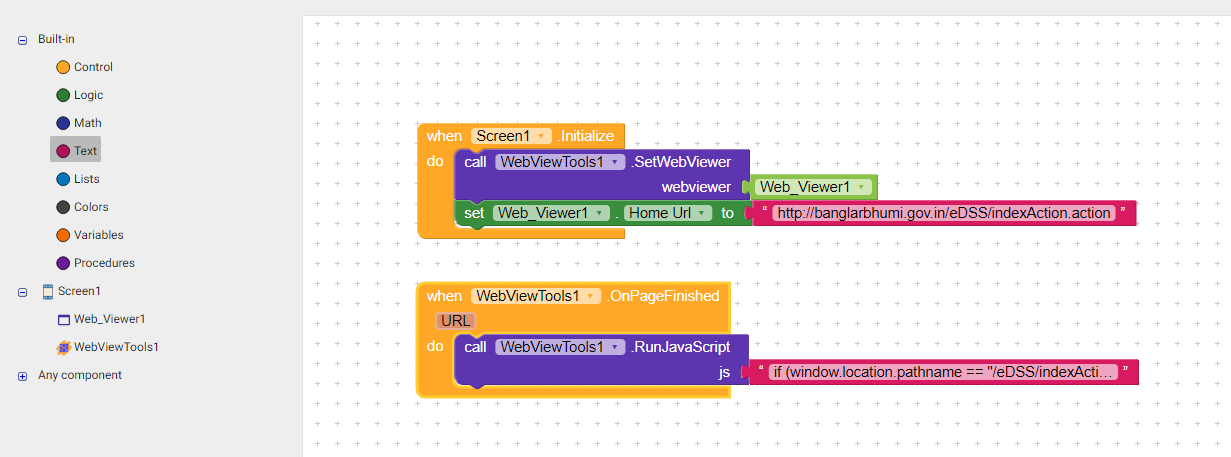Open the Logic blocks drawer
Viewport: 1231px width, 457px height.
80,95
